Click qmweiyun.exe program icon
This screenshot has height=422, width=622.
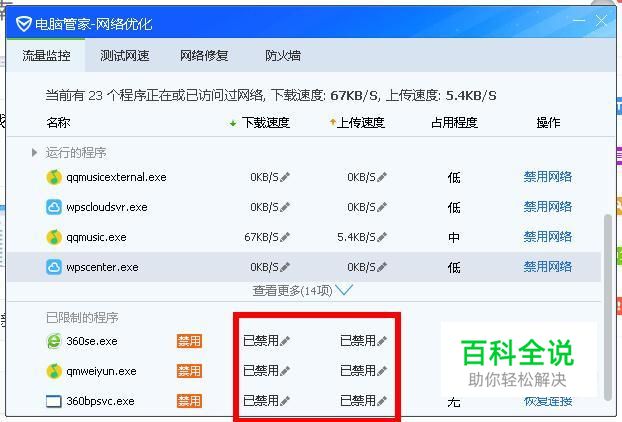(54, 371)
